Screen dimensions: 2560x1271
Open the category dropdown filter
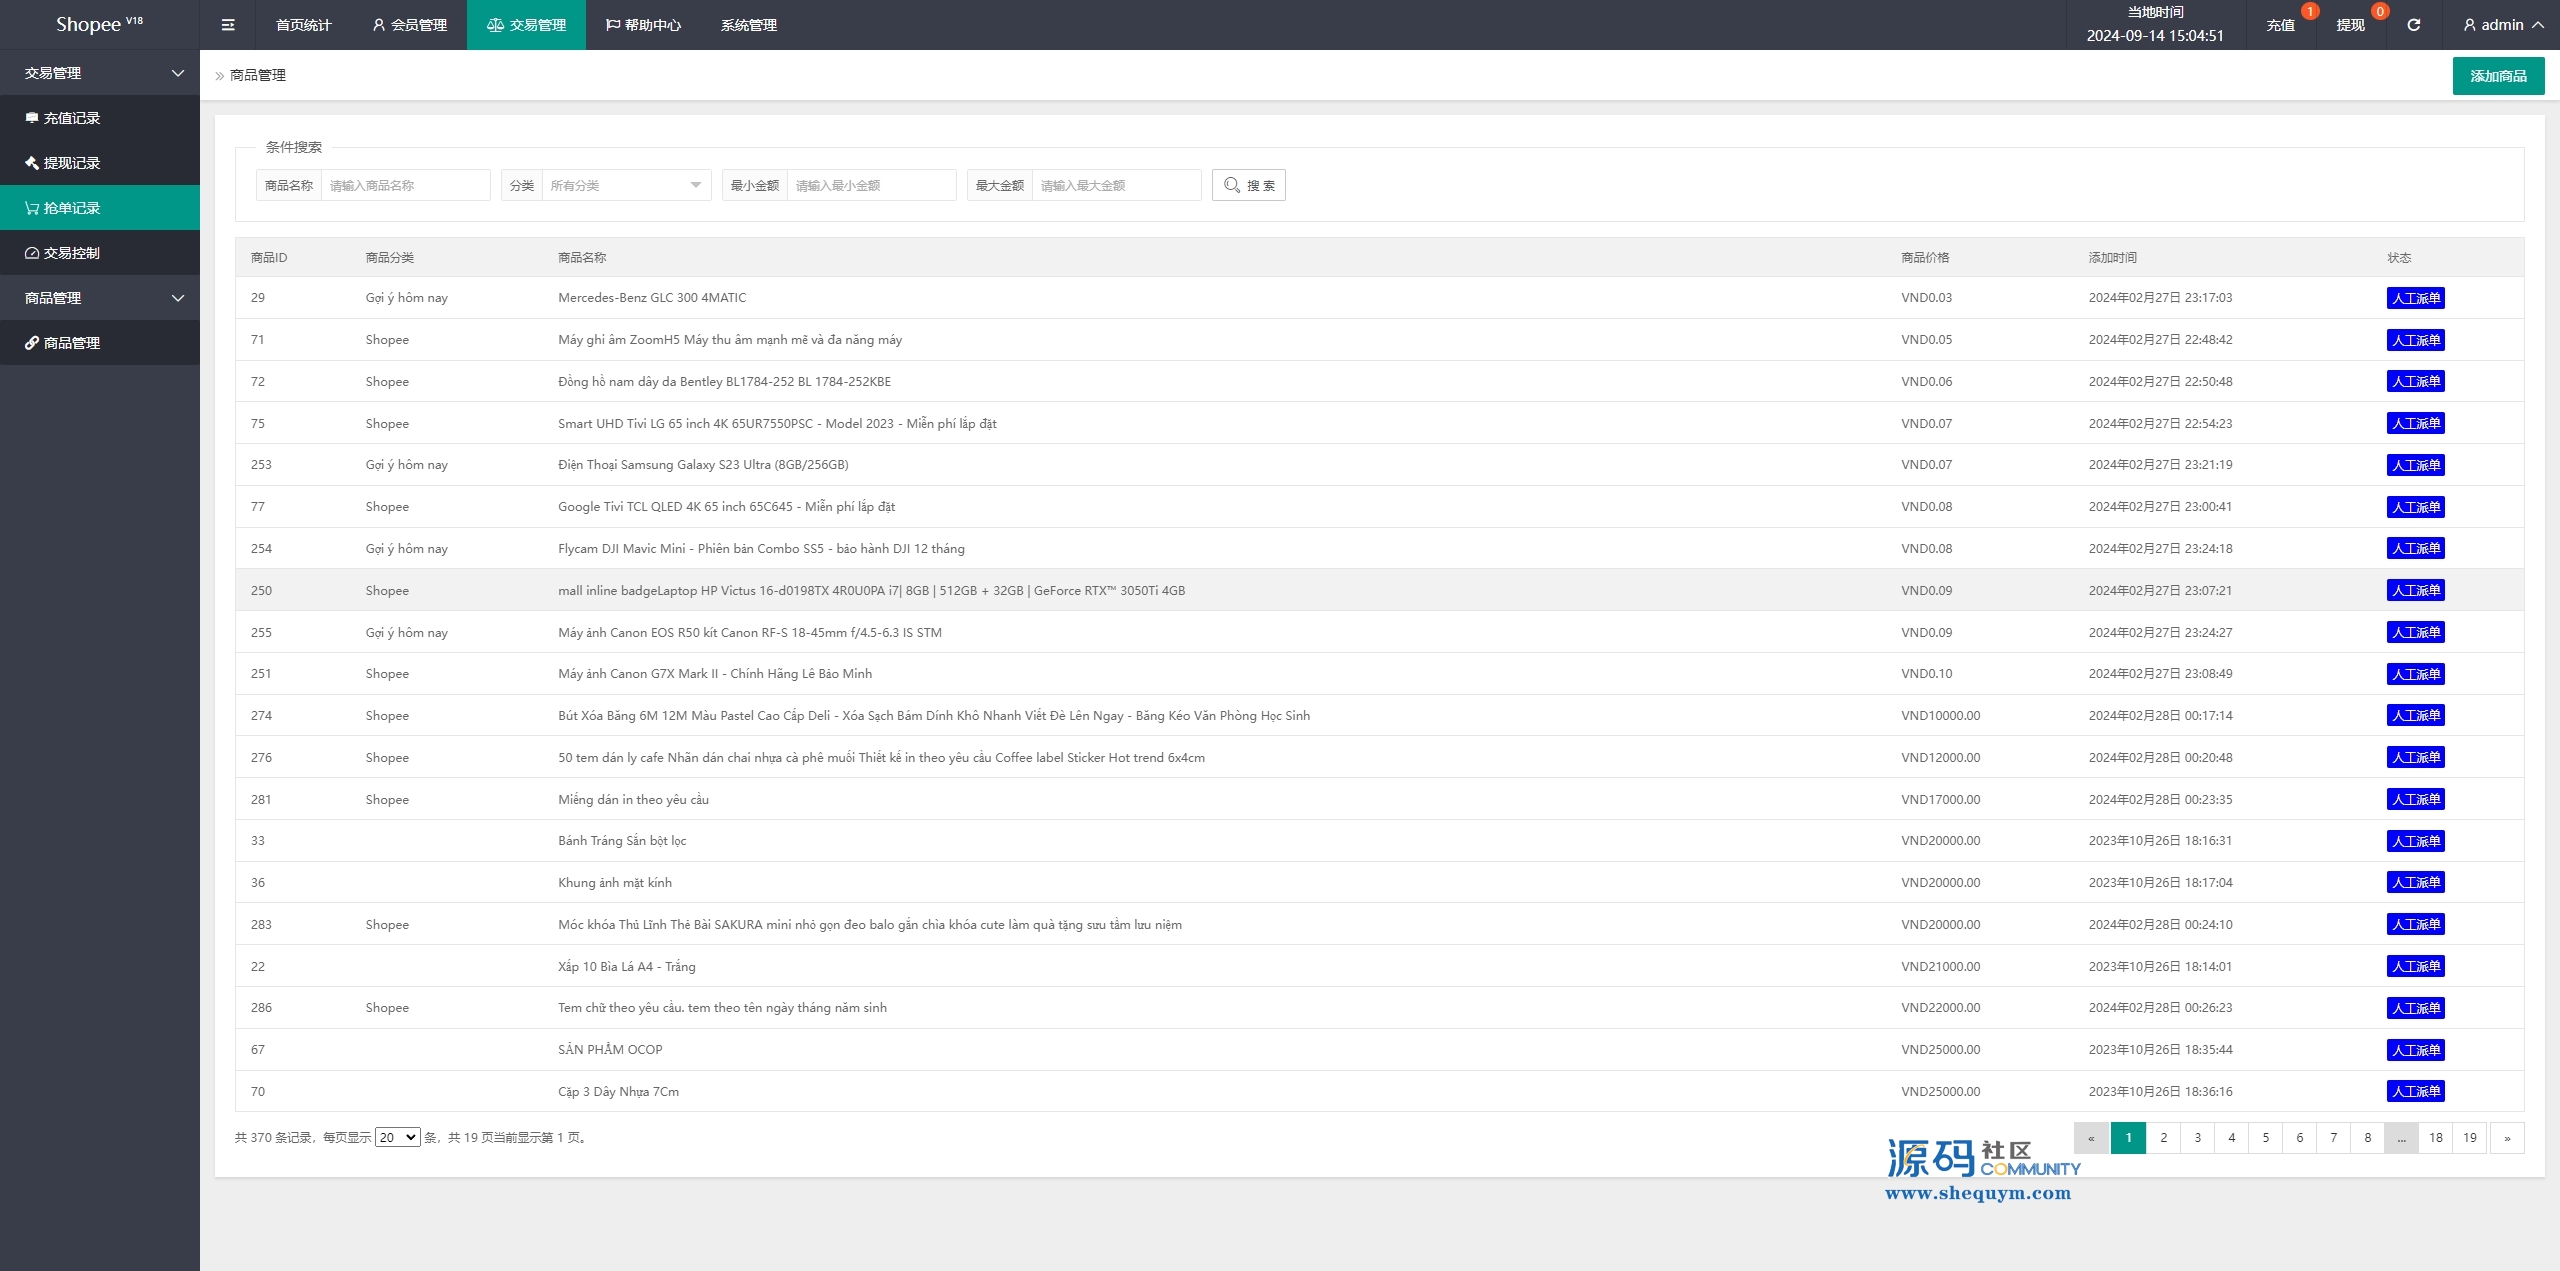(624, 185)
